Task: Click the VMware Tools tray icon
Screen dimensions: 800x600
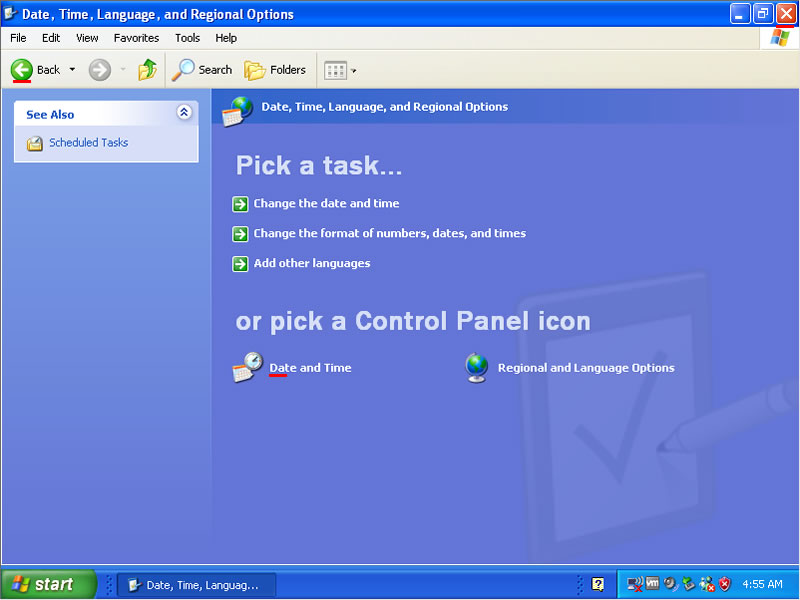Action: tap(652, 584)
